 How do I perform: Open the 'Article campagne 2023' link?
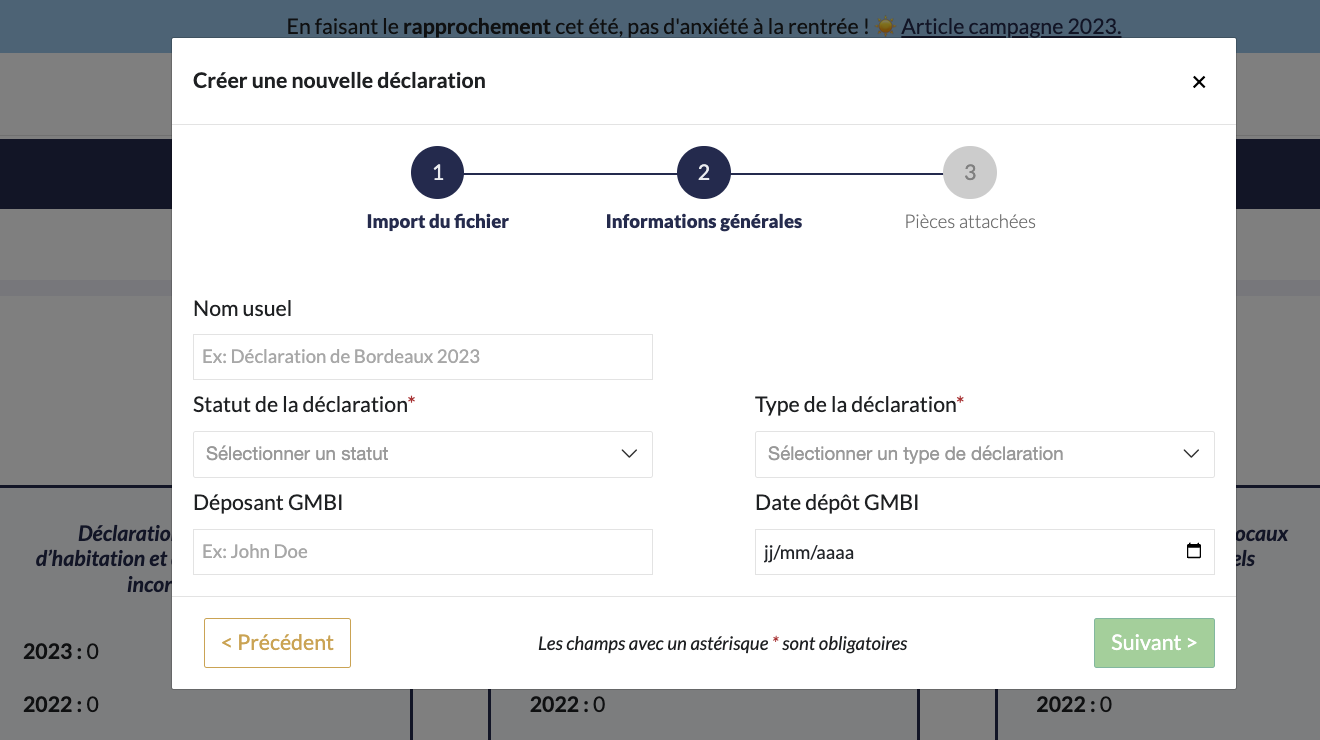coord(1010,26)
